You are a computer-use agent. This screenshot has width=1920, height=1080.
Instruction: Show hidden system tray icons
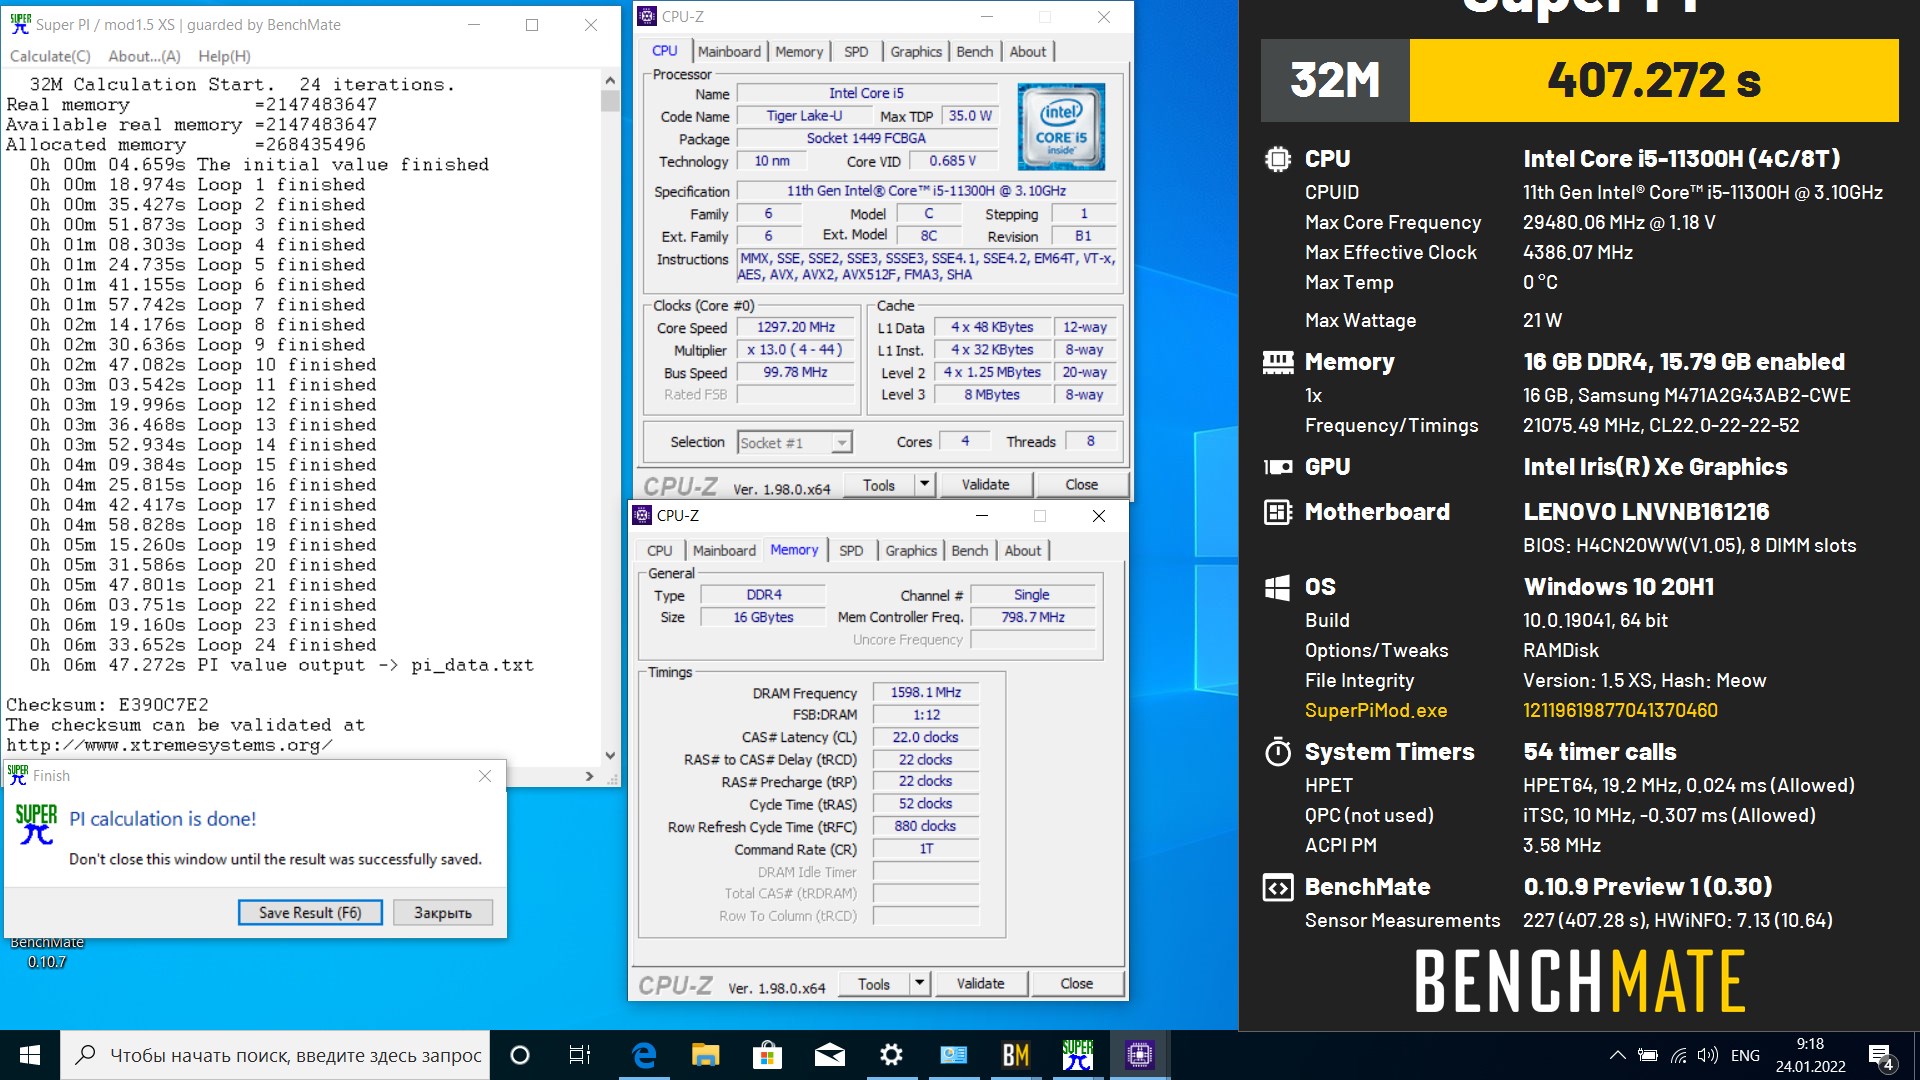pos(1617,1055)
